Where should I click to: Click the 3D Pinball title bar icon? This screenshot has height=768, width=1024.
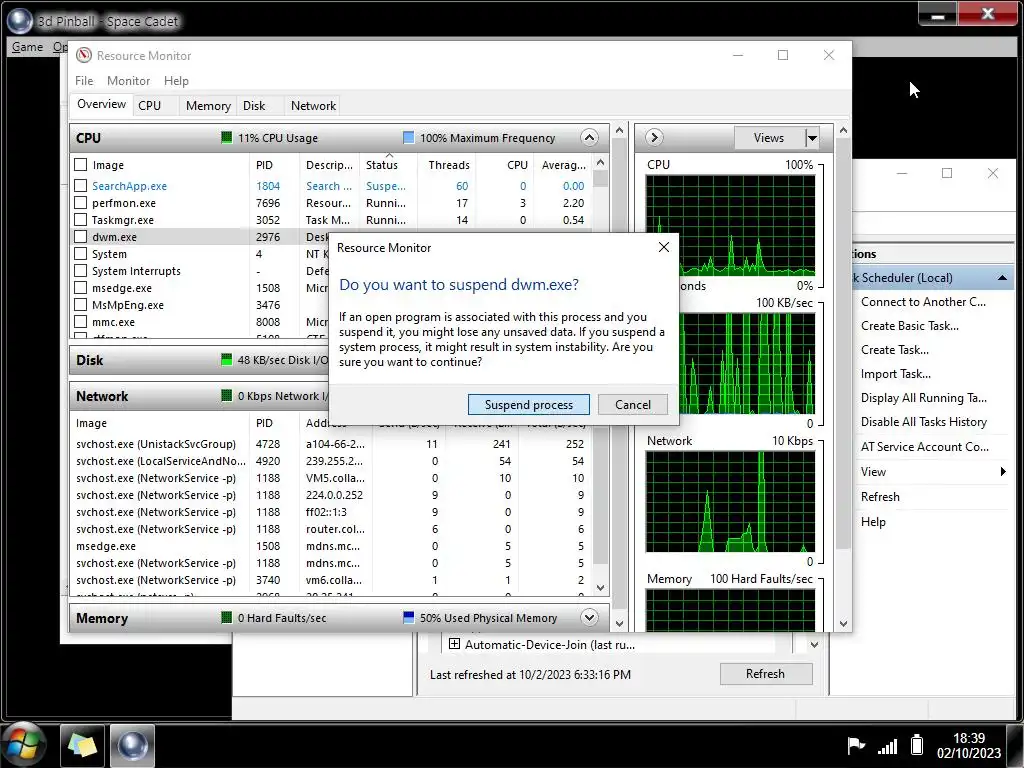pyautogui.click(x=20, y=21)
